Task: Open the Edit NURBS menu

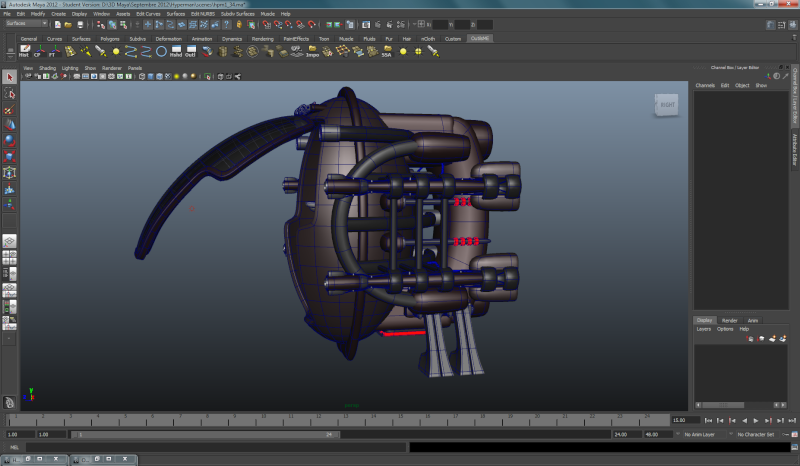Action: coord(203,14)
